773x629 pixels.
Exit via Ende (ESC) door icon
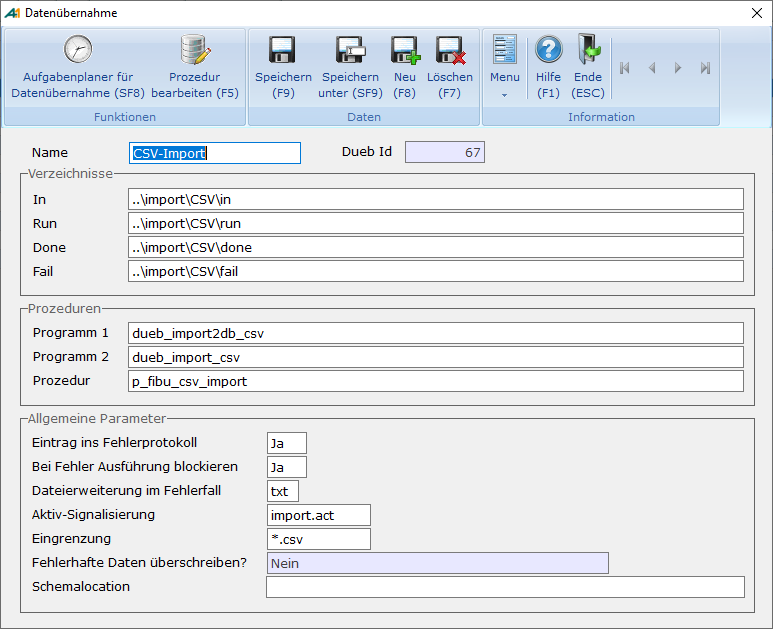tap(589, 49)
